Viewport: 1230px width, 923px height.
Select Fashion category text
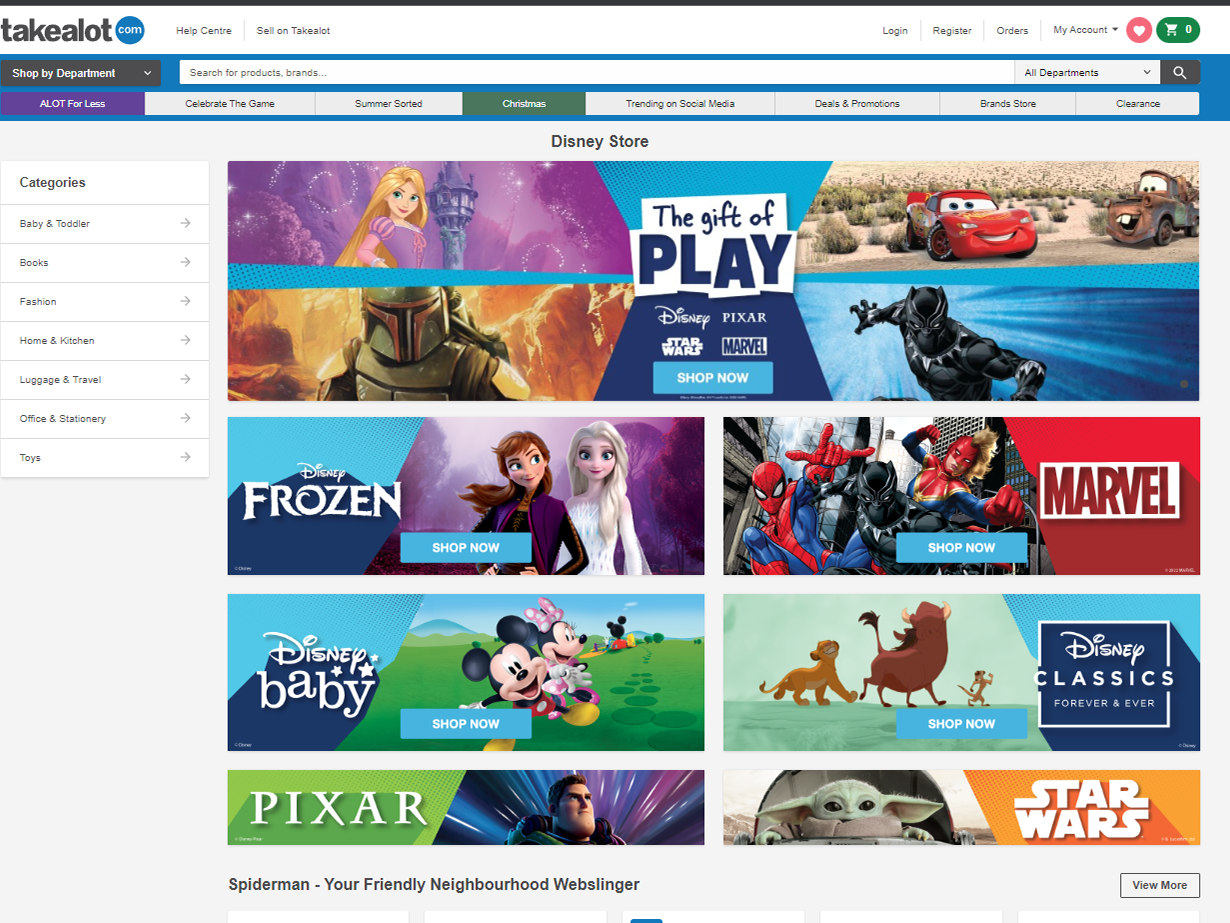[x=38, y=302]
